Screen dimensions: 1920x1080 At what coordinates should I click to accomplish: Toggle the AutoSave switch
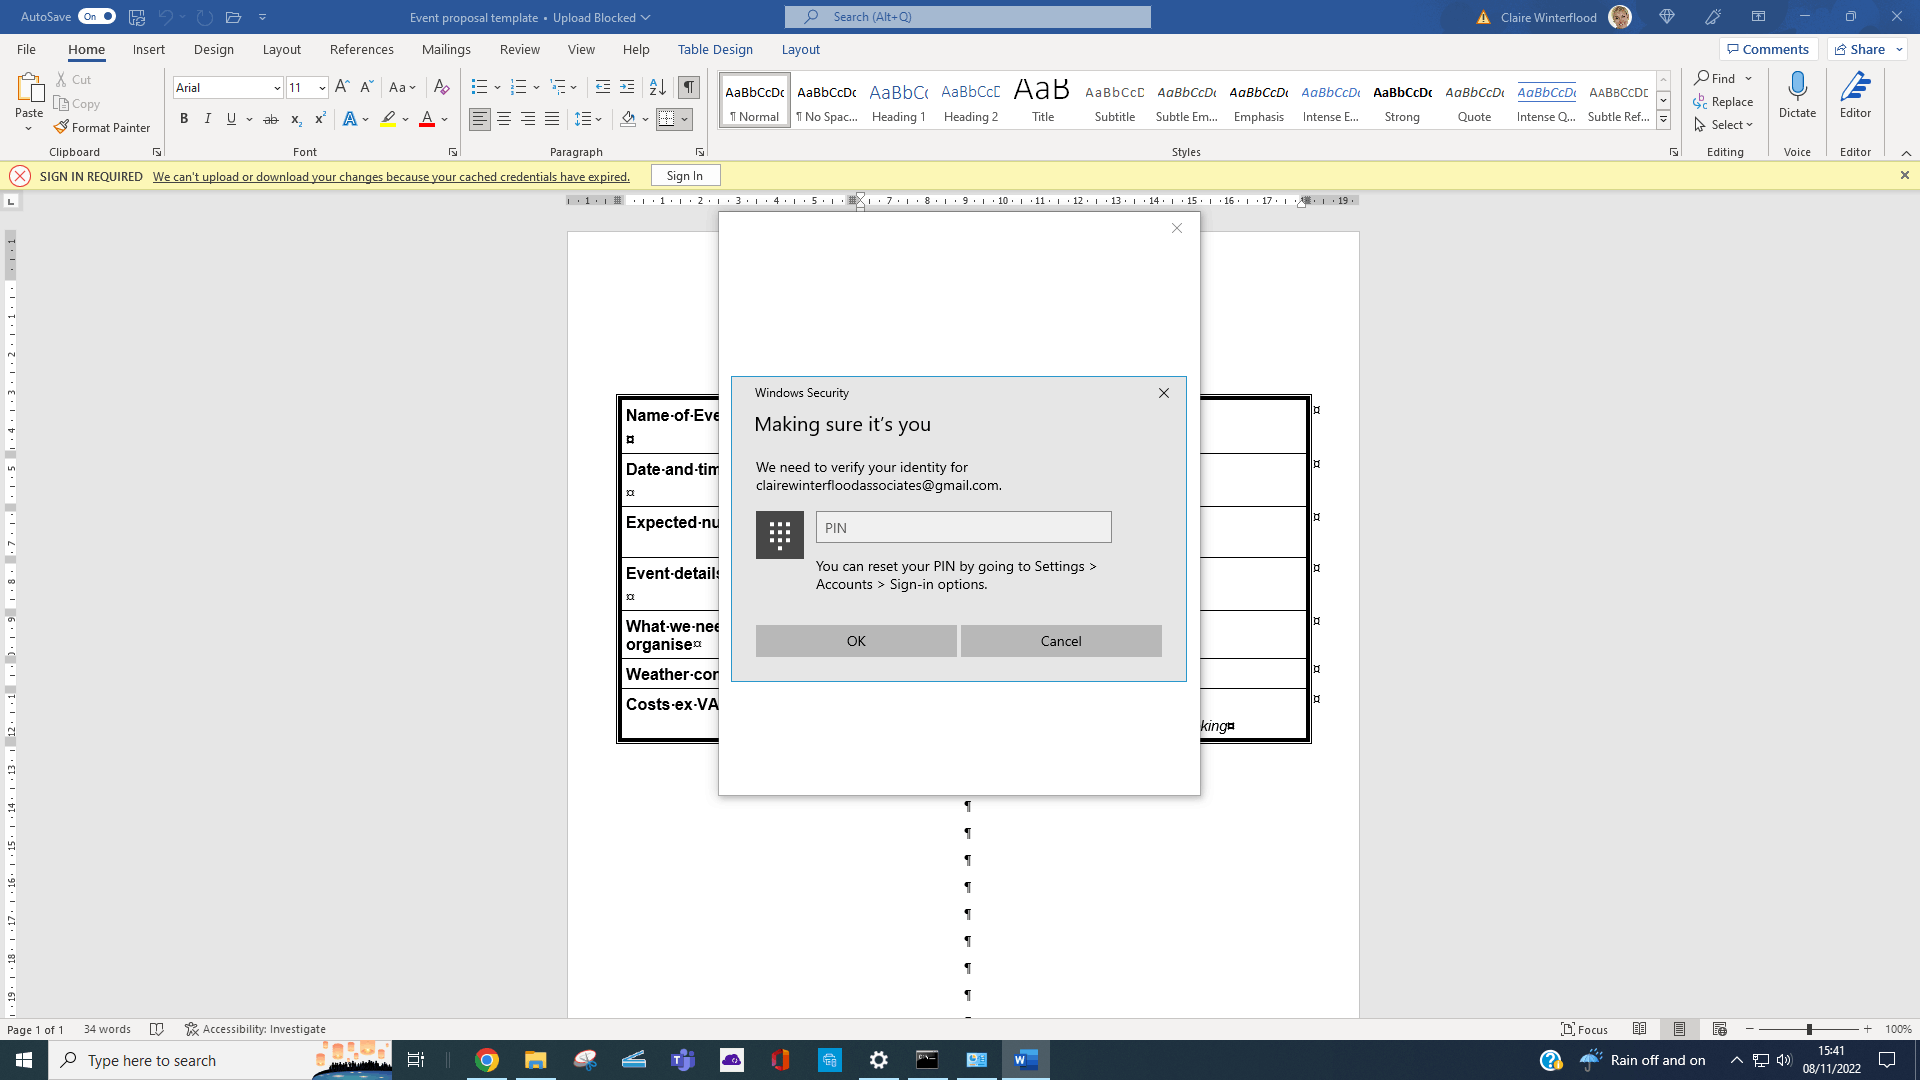(97, 16)
